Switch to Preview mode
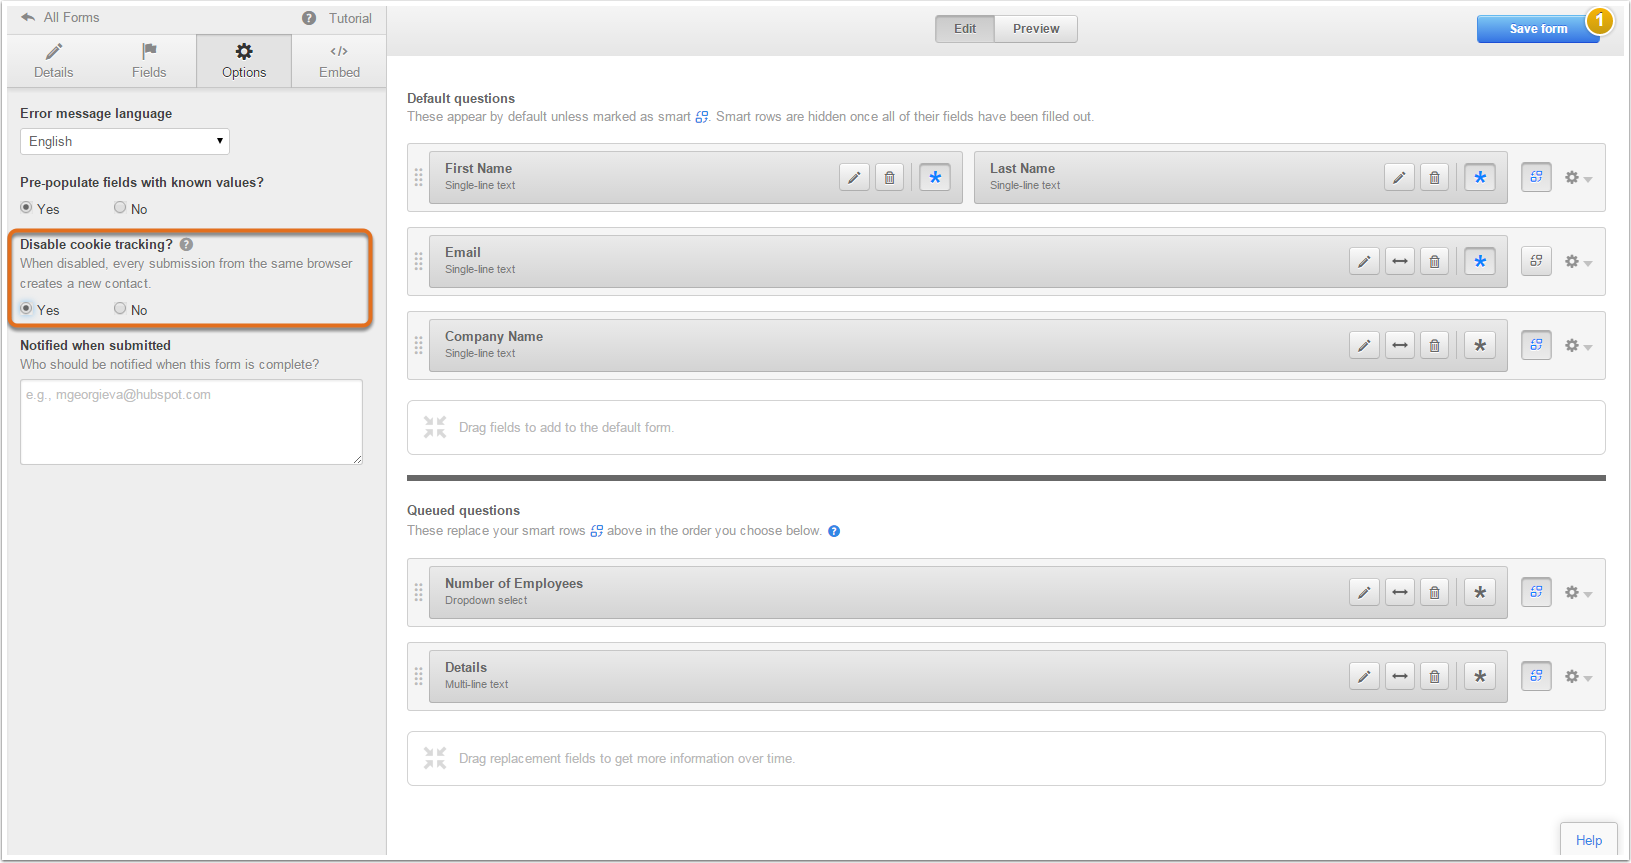 [1036, 29]
